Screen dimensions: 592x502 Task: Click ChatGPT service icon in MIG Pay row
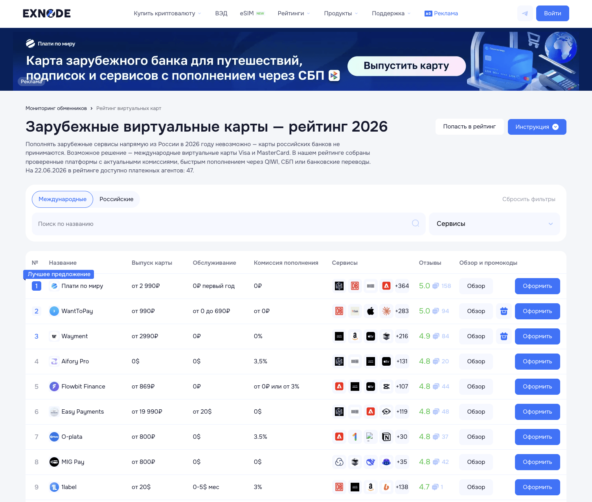tap(339, 462)
